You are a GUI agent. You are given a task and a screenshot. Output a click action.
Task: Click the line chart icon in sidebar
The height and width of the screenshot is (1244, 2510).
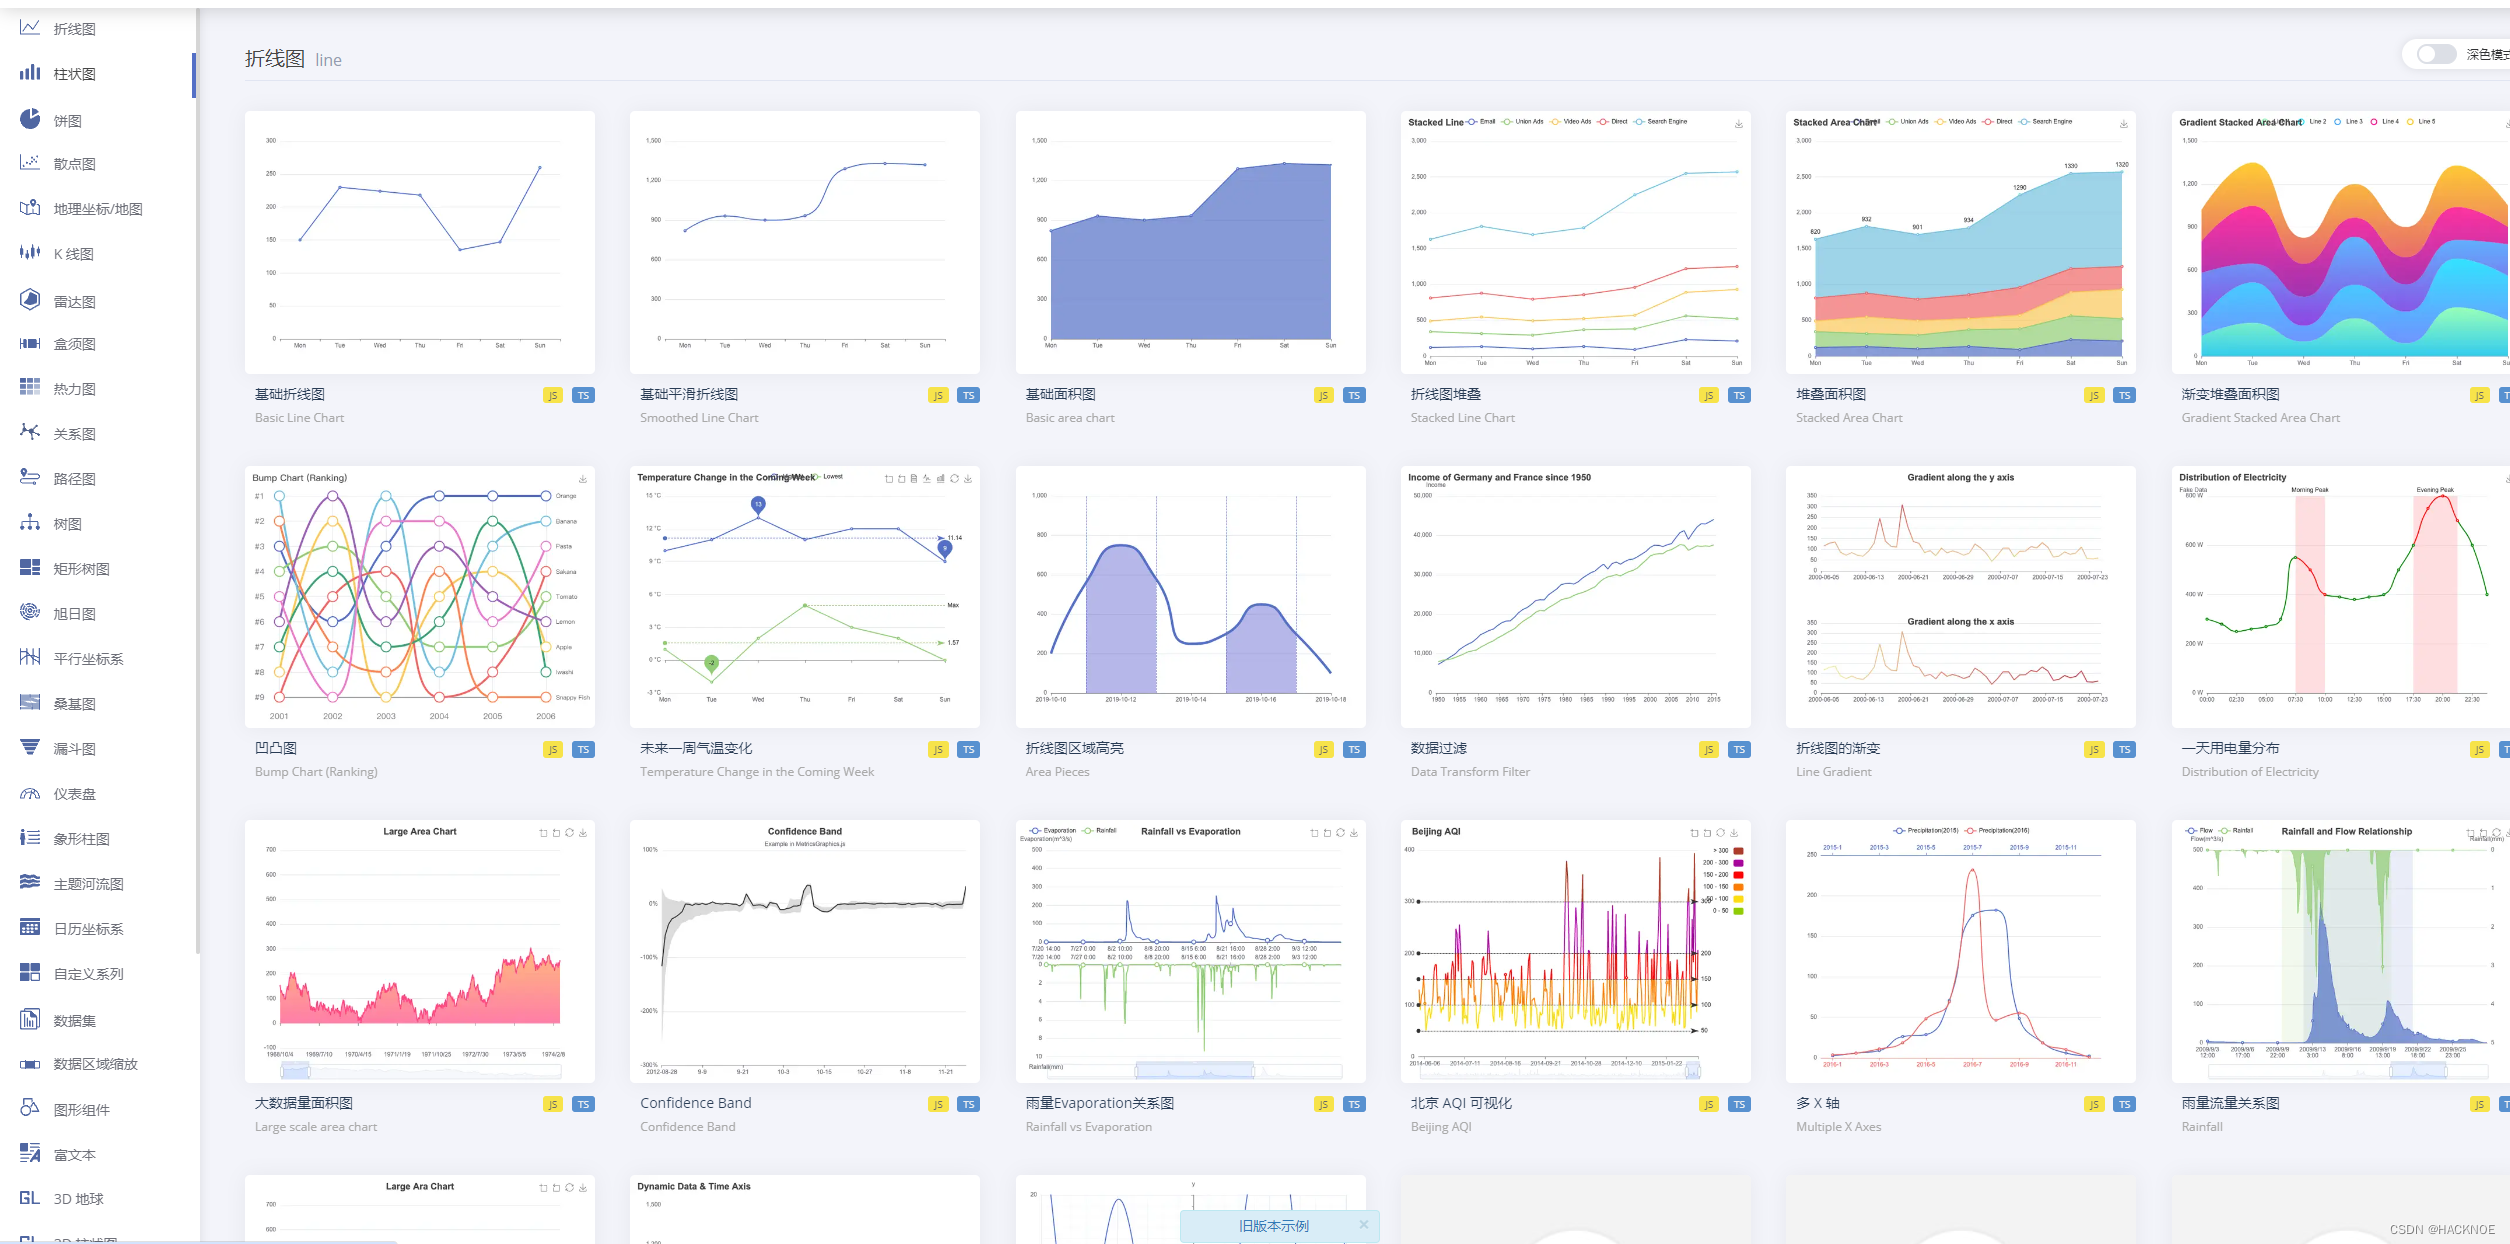click(x=30, y=28)
